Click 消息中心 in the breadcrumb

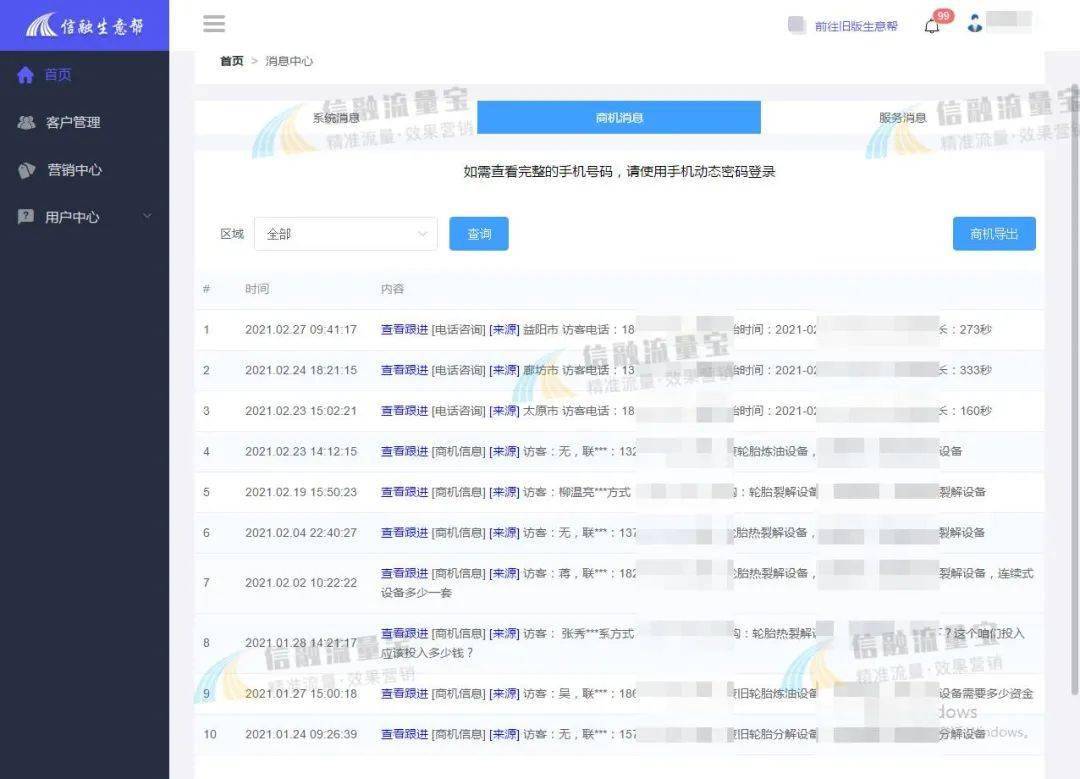(289, 61)
